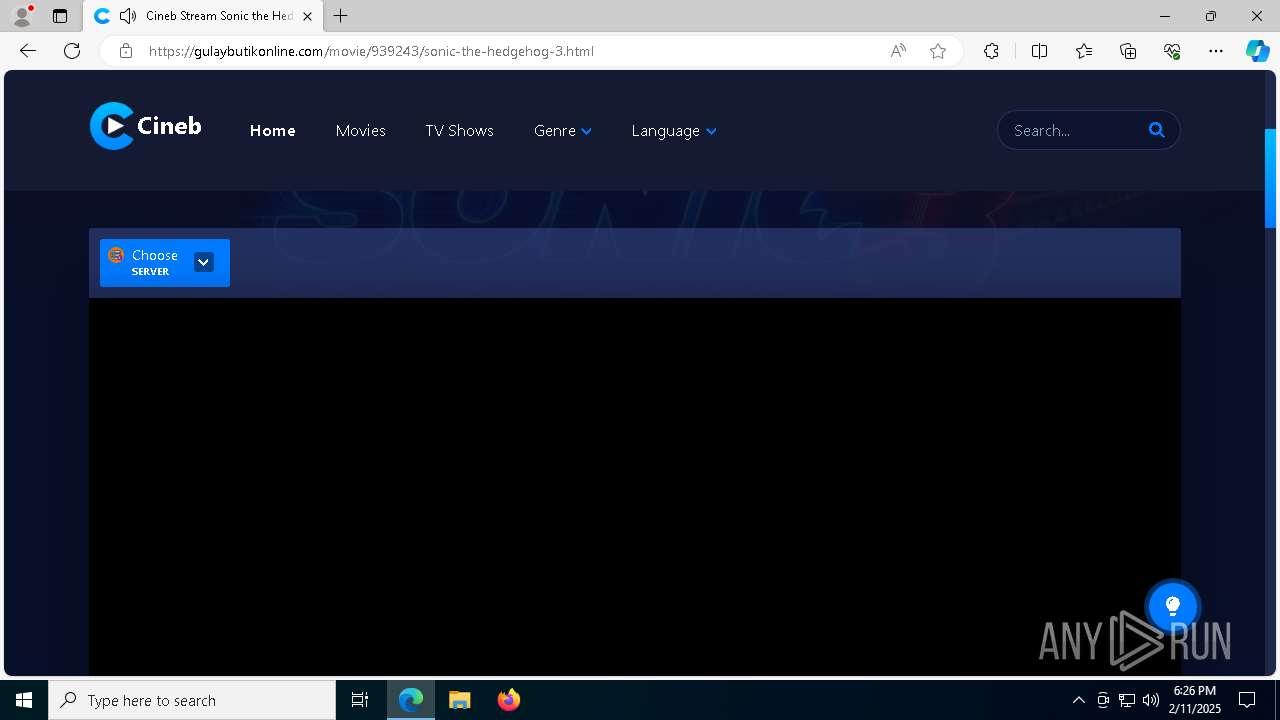Open the notification center icon
The width and height of the screenshot is (1280, 720).
point(1247,700)
